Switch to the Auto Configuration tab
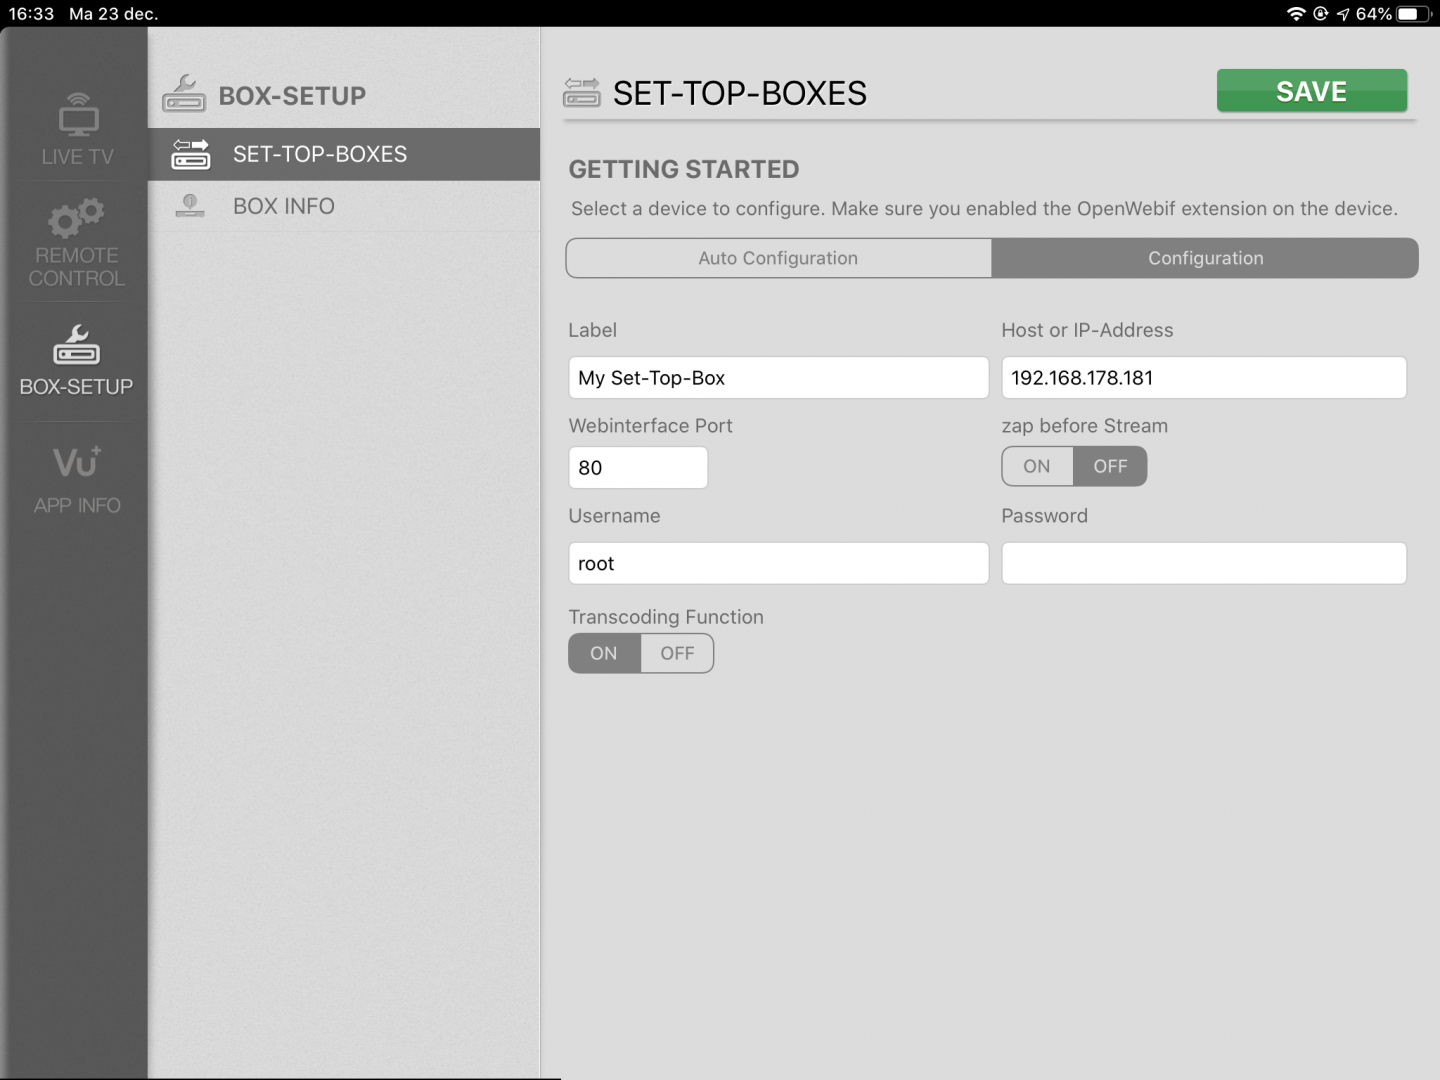Image resolution: width=1440 pixels, height=1080 pixels. click(778, 258)
